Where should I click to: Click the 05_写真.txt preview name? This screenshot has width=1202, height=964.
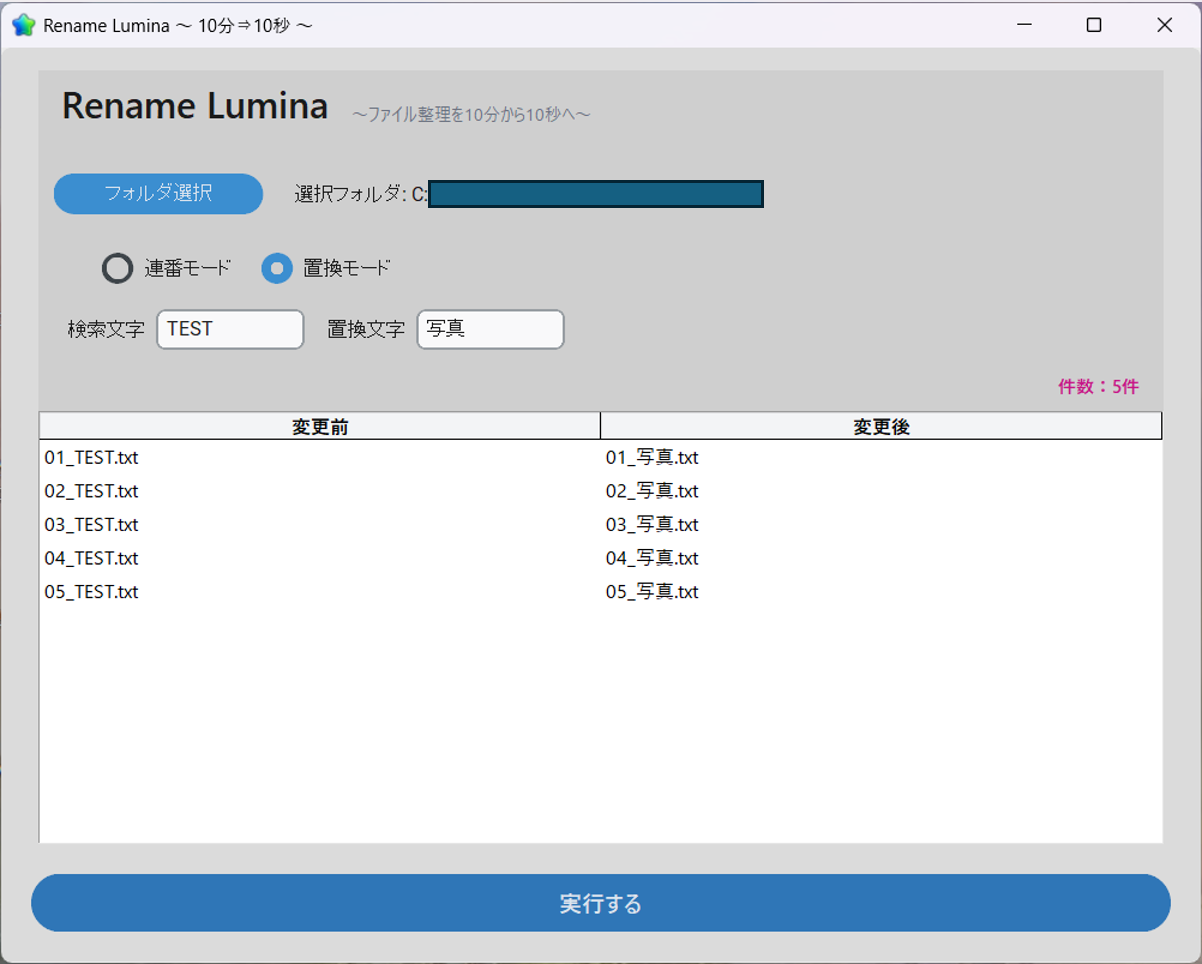(652, 592)
